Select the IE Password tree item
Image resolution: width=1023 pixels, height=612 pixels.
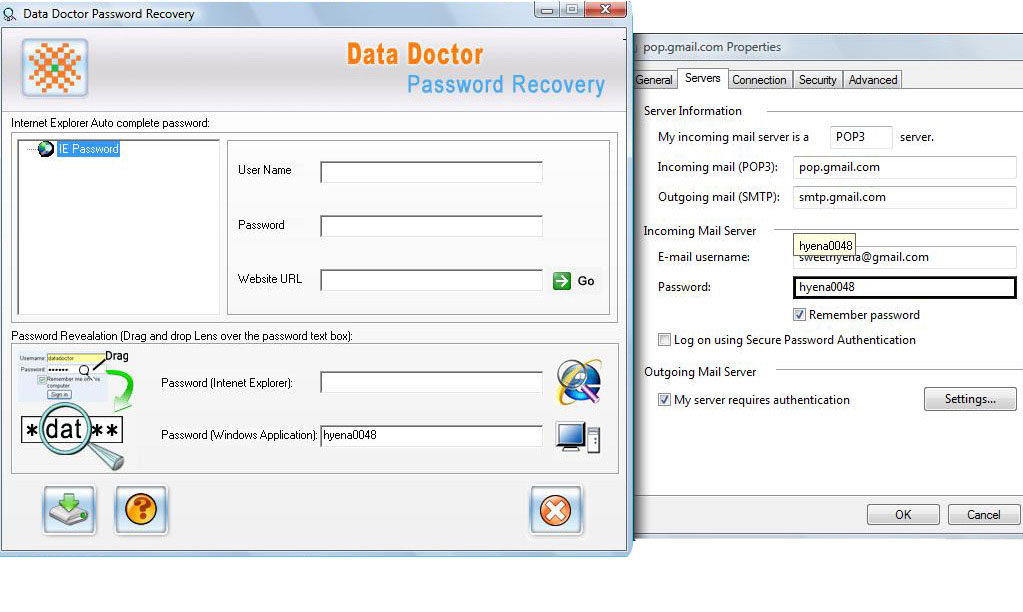[x=88, y=149]
